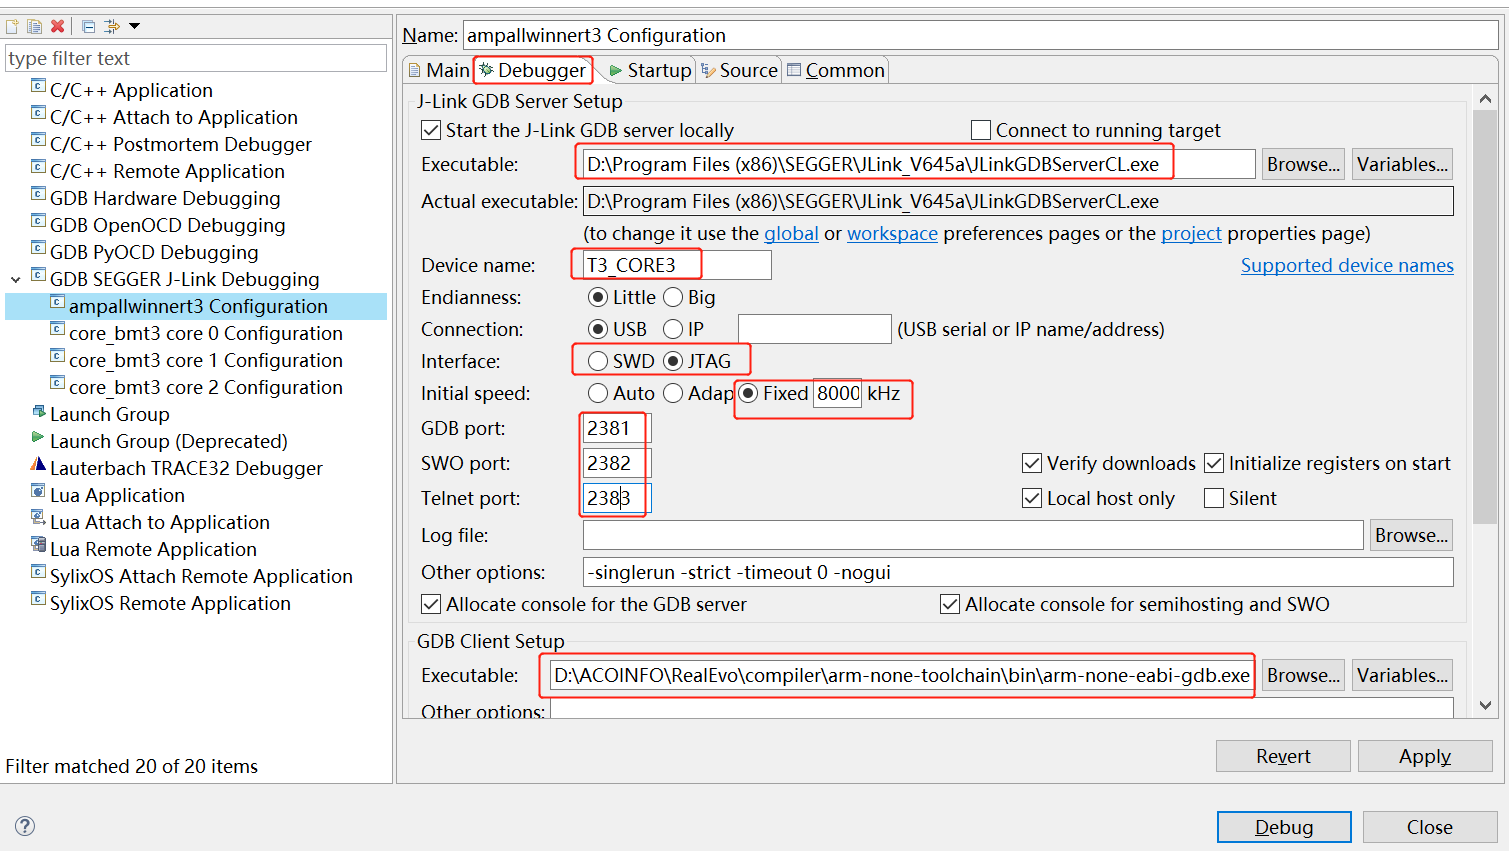Click the fixed speed 8000 kHz field
Screen dimensions: 1509x851
click(x=838, y=393)
